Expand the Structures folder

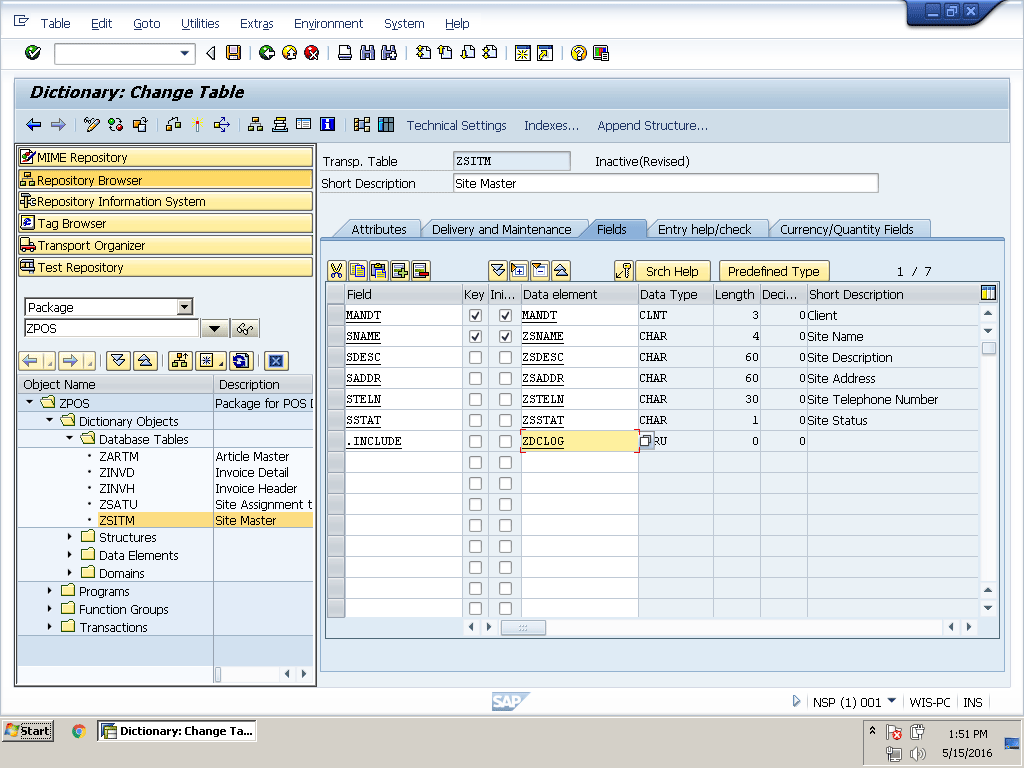pos(70,537)
